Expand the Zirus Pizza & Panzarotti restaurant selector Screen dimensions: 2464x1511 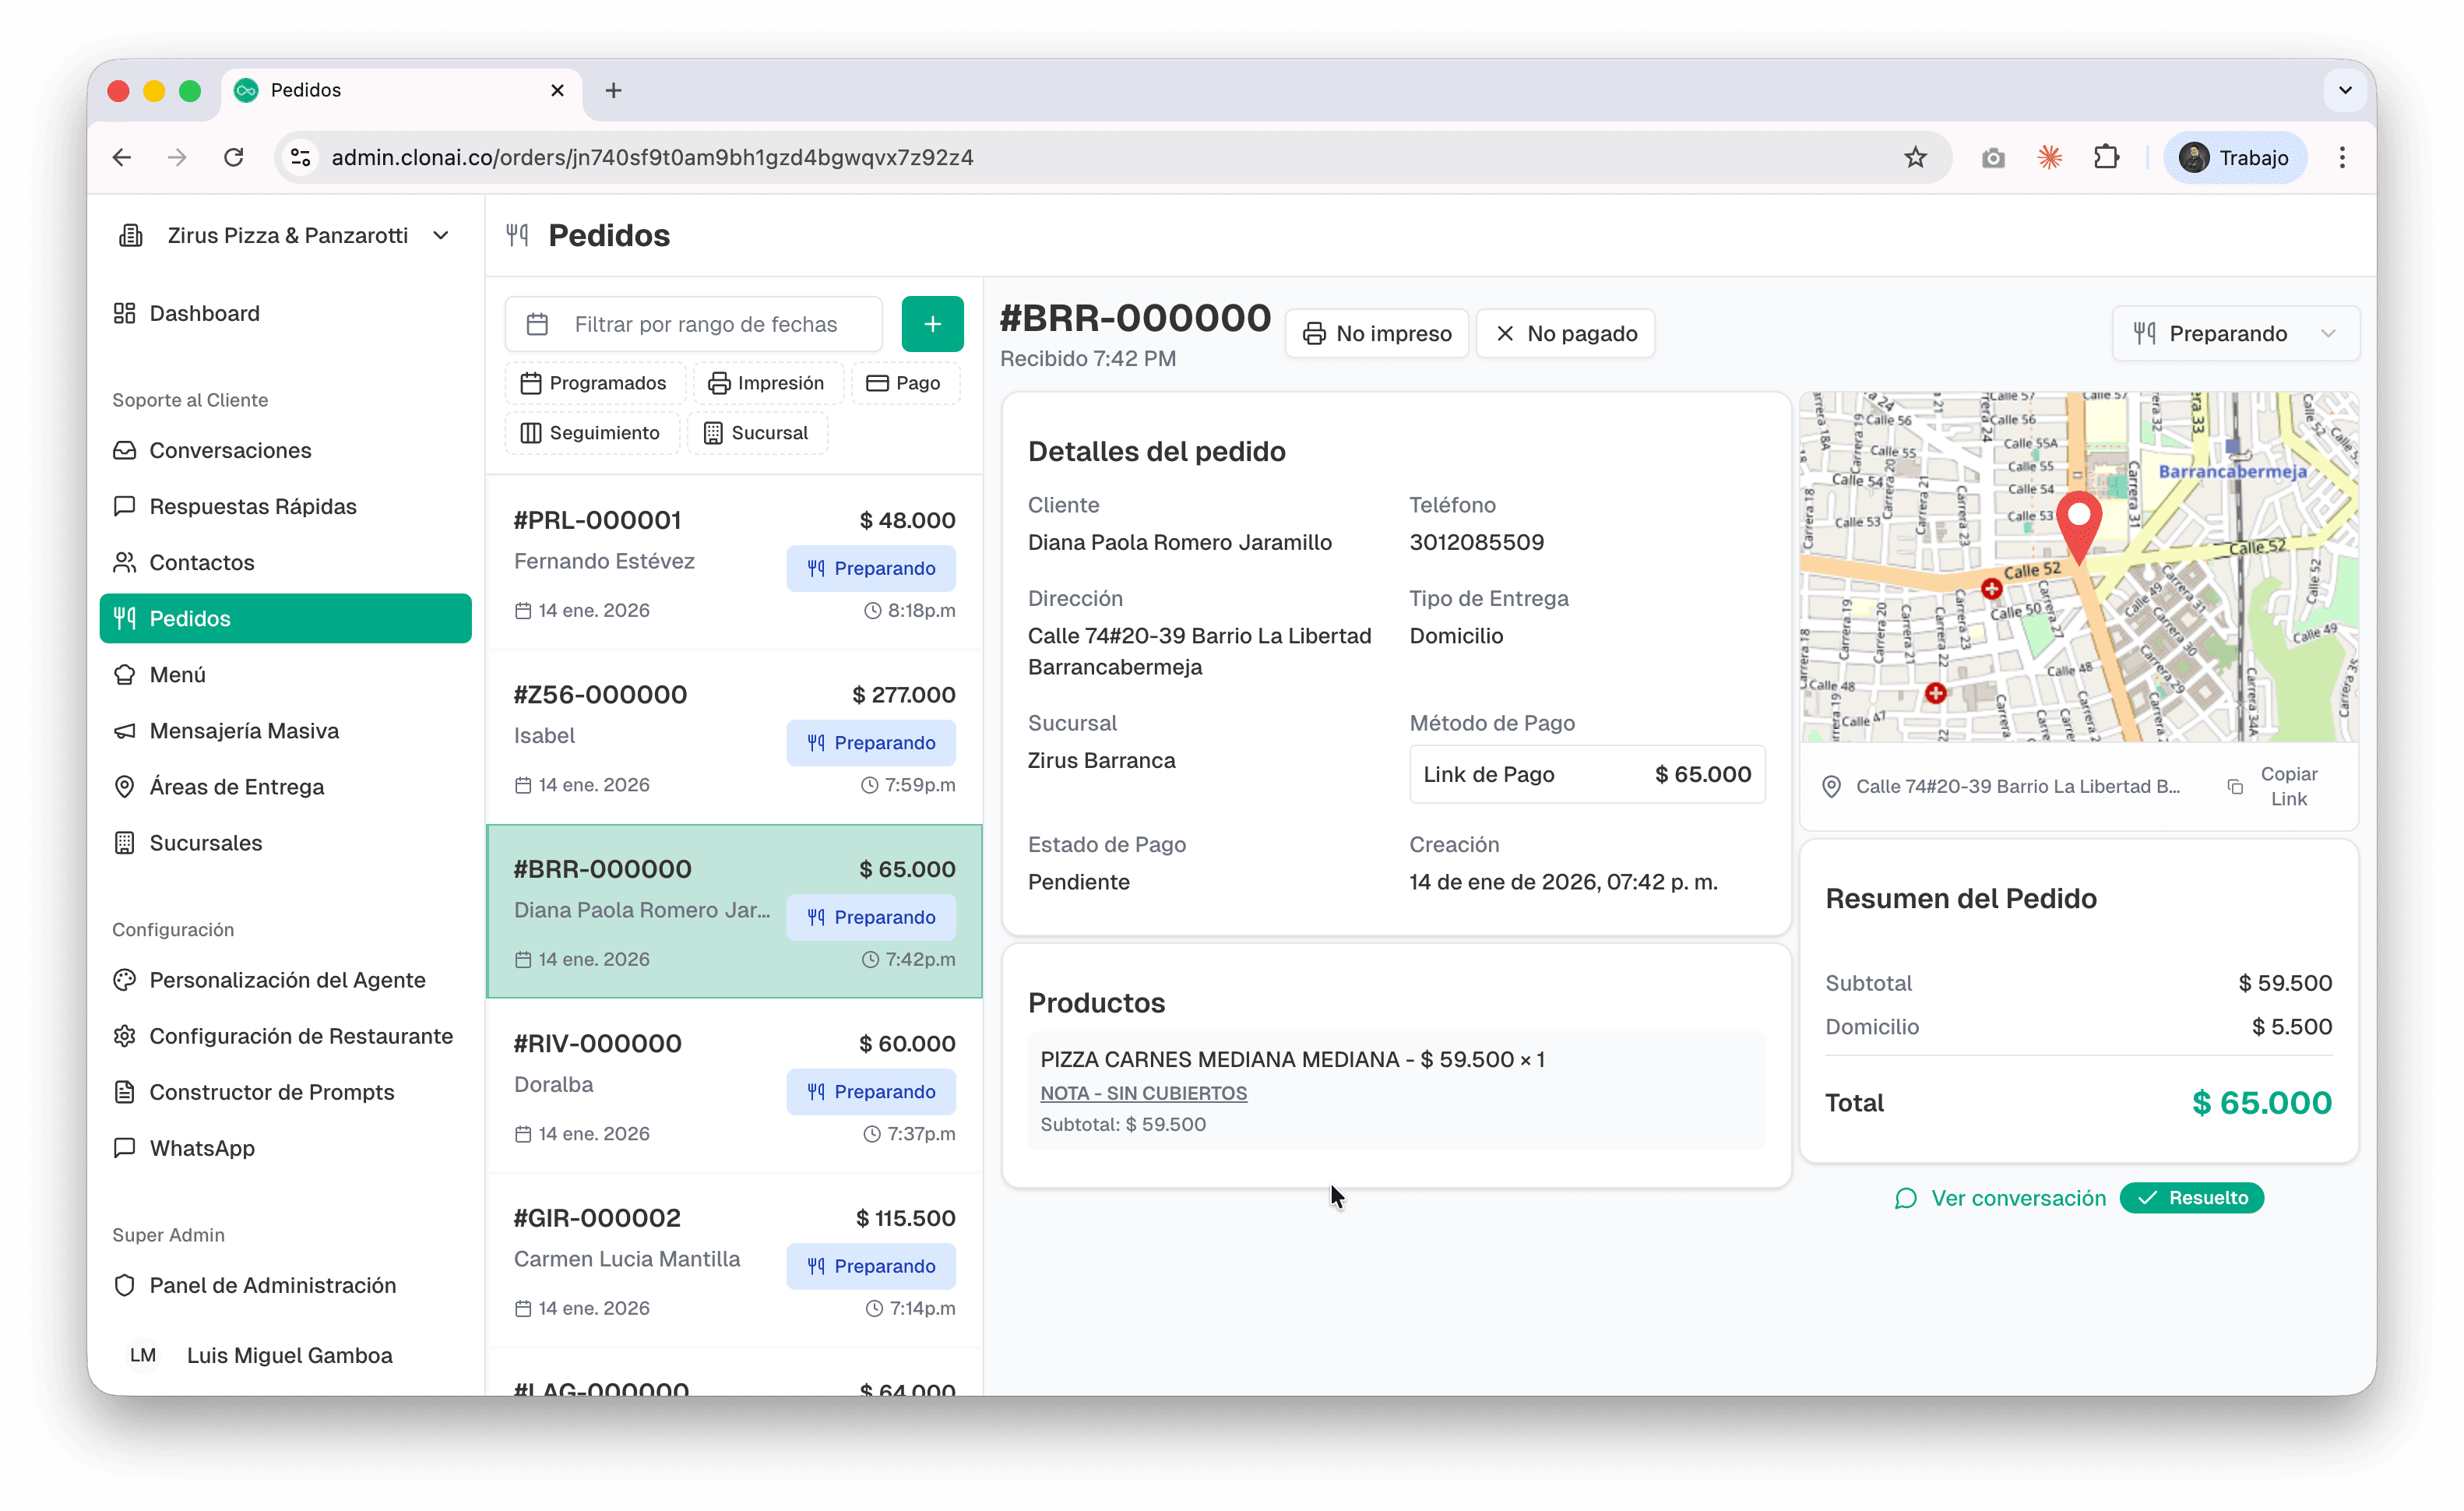(285, 235)
